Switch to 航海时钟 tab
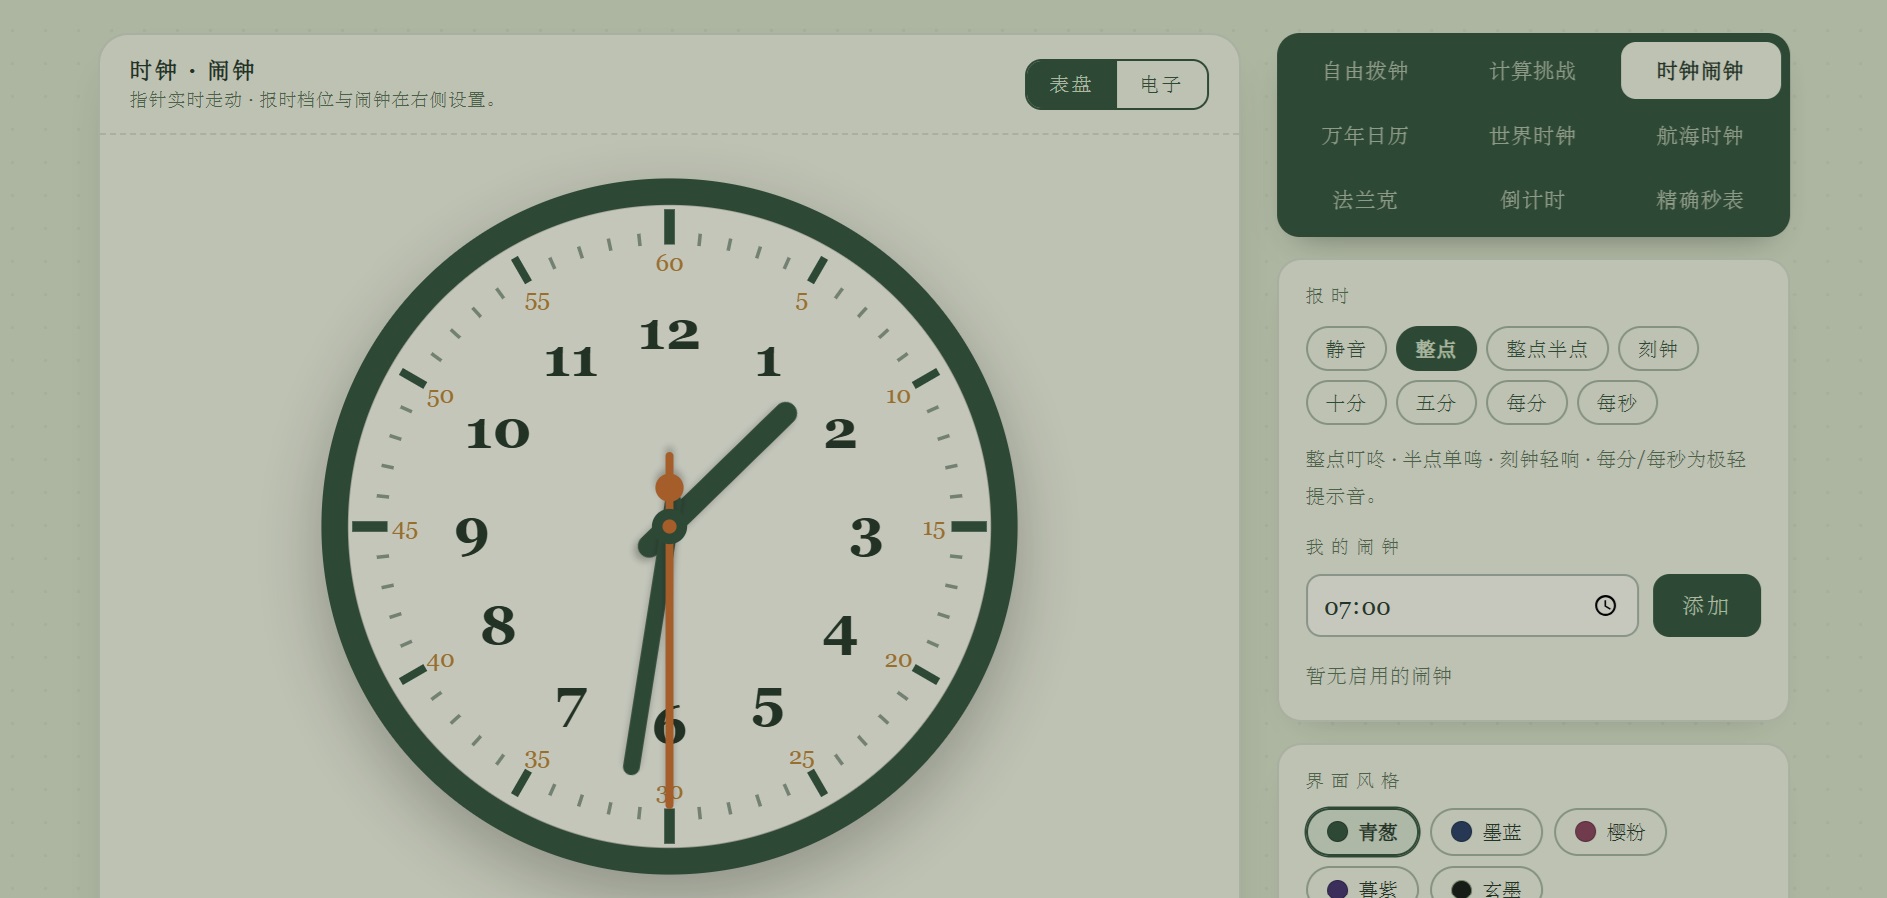Image resolution: width=1887 pixels, height=898 pixels. [1700, 135]
